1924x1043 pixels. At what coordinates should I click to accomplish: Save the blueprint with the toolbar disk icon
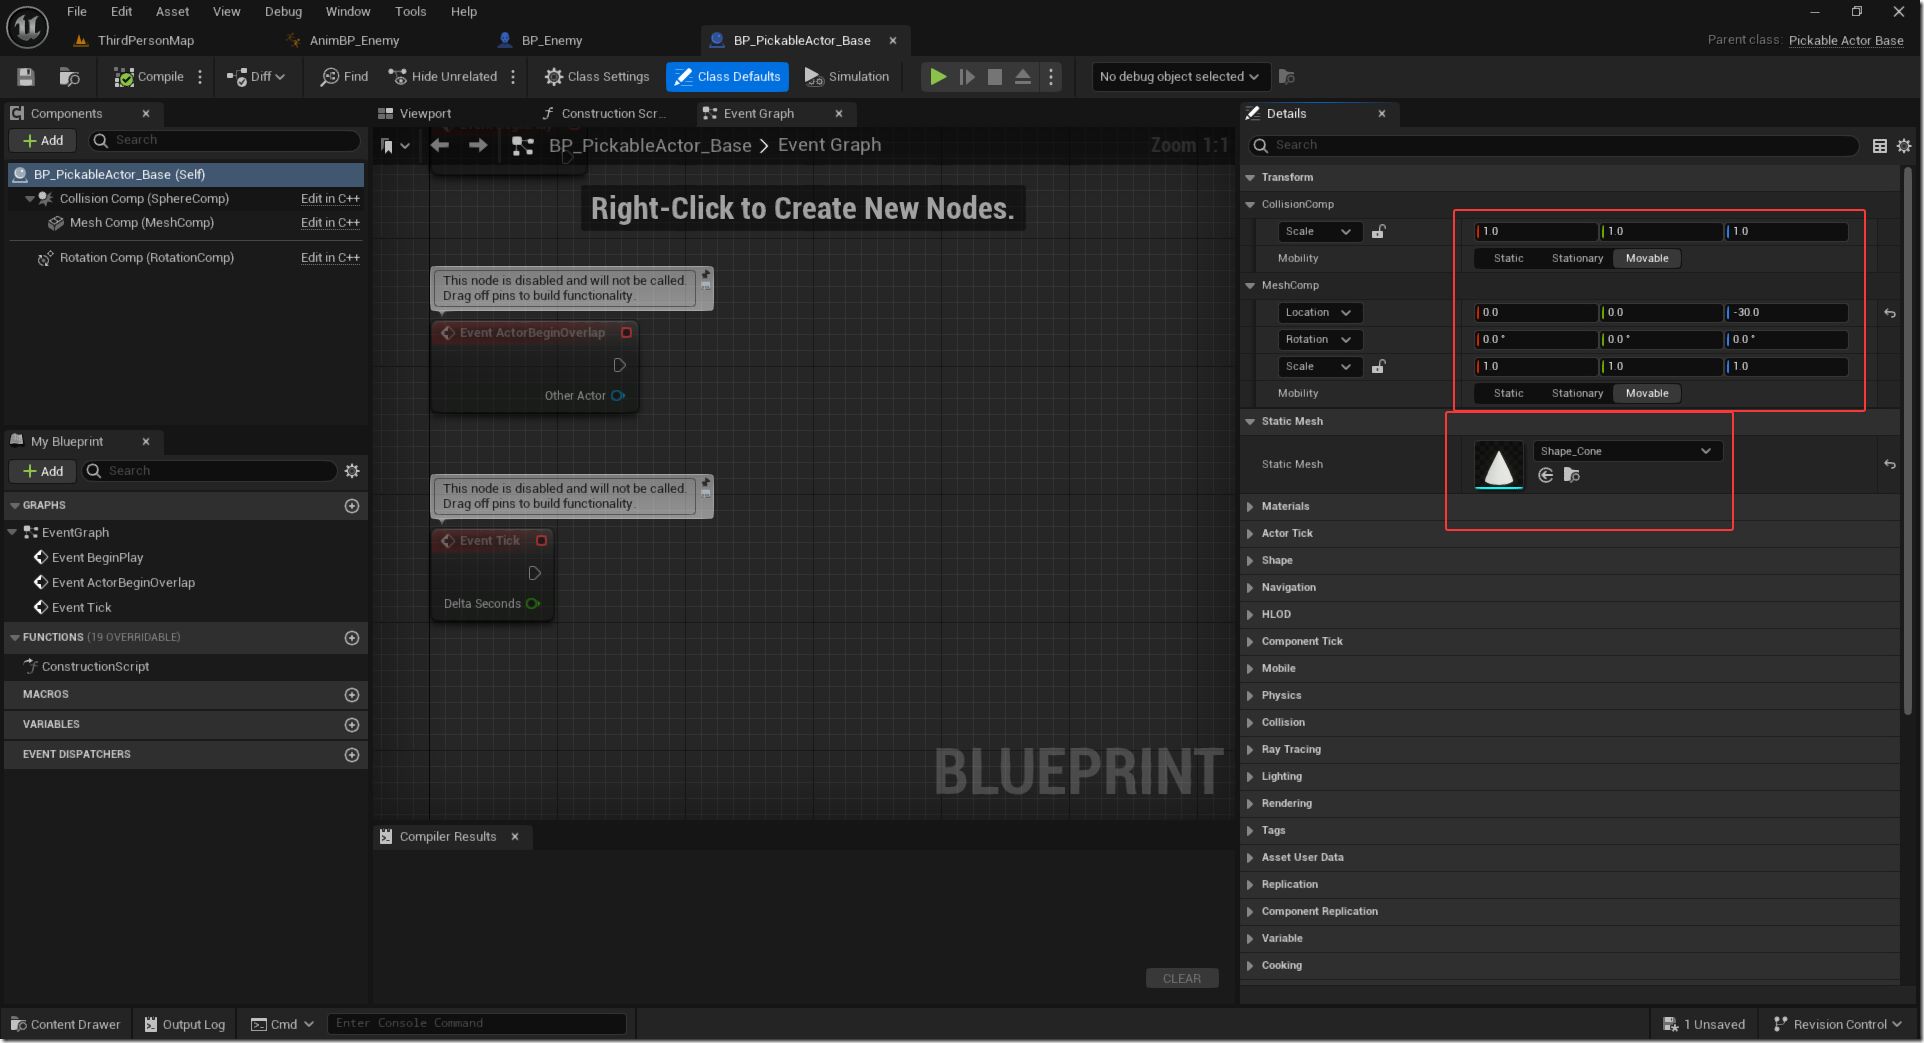coord(26,77)
